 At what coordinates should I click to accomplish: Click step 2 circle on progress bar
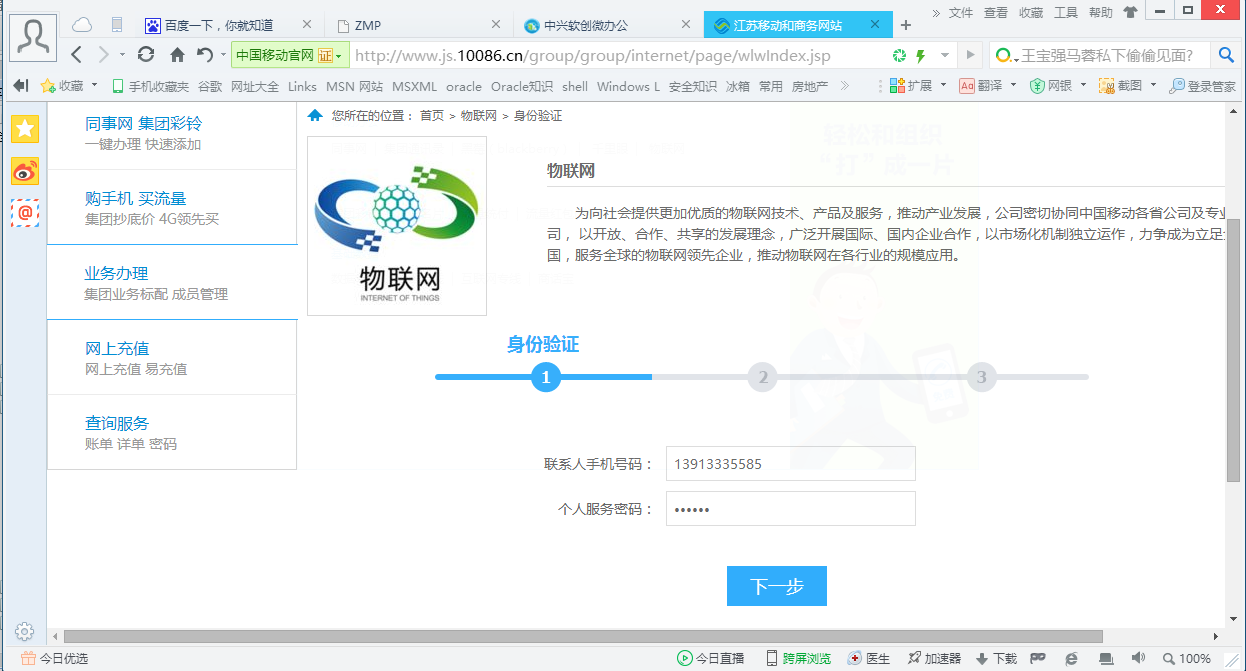pyautogui.click(x=763, y=377)
